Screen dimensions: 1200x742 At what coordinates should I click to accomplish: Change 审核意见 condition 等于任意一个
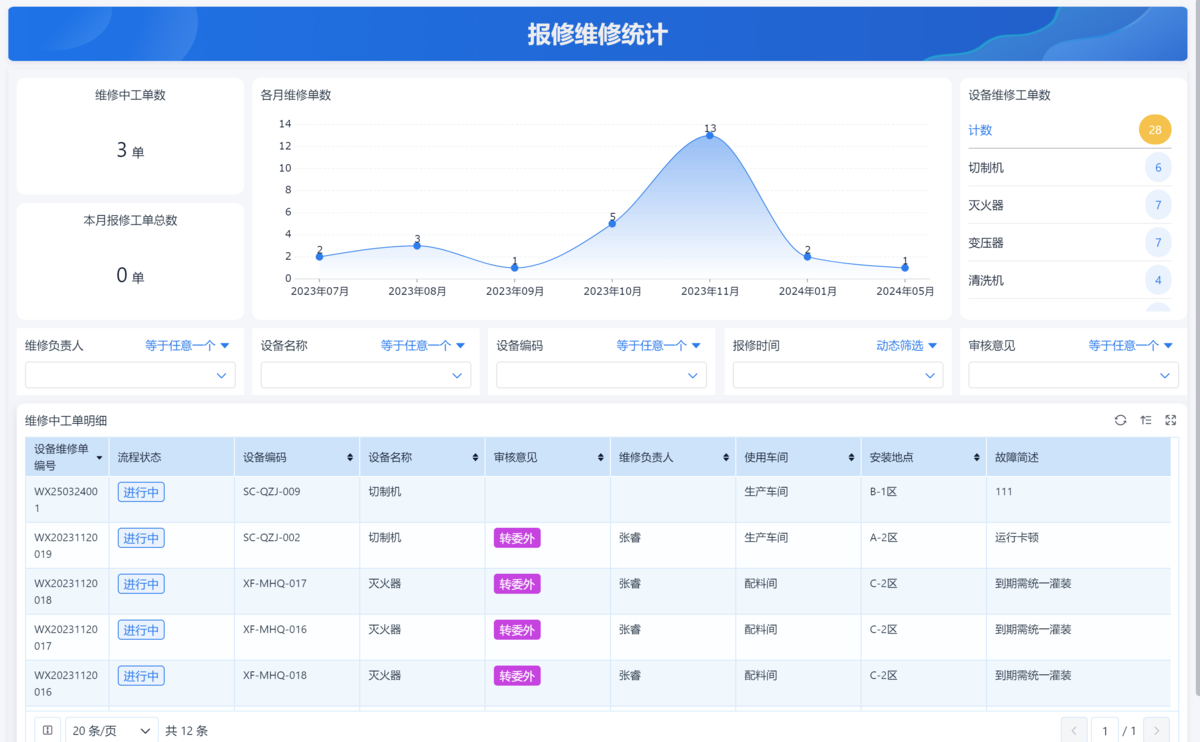[1130, 346]
